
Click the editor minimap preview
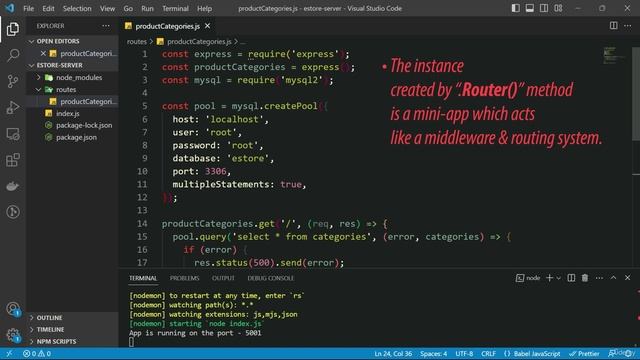pos(614,56)
